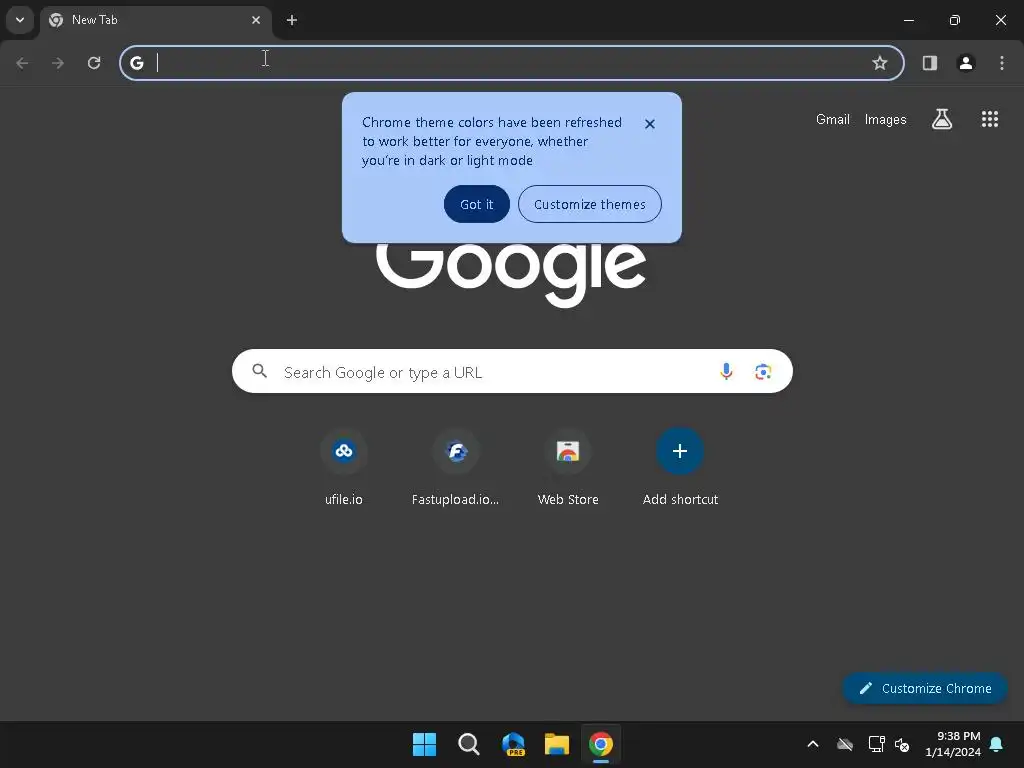Open the Google apps grid
This screenshot has width=1024, height=768.
point(990,119)
